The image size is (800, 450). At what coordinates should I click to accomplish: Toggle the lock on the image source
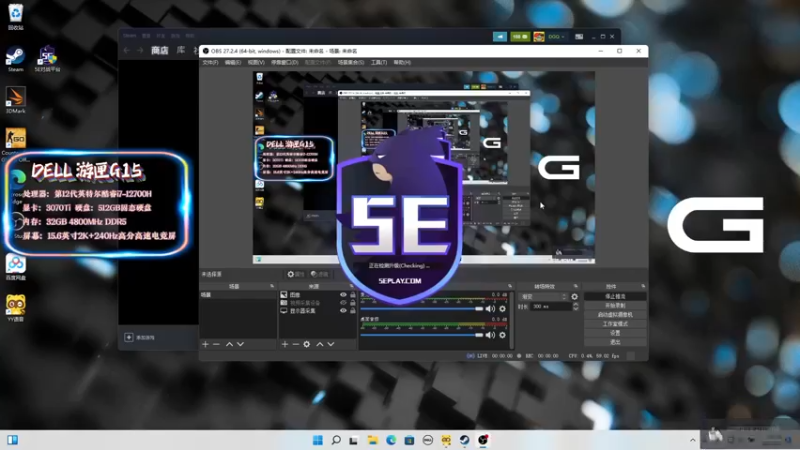(x=353, y=295)
